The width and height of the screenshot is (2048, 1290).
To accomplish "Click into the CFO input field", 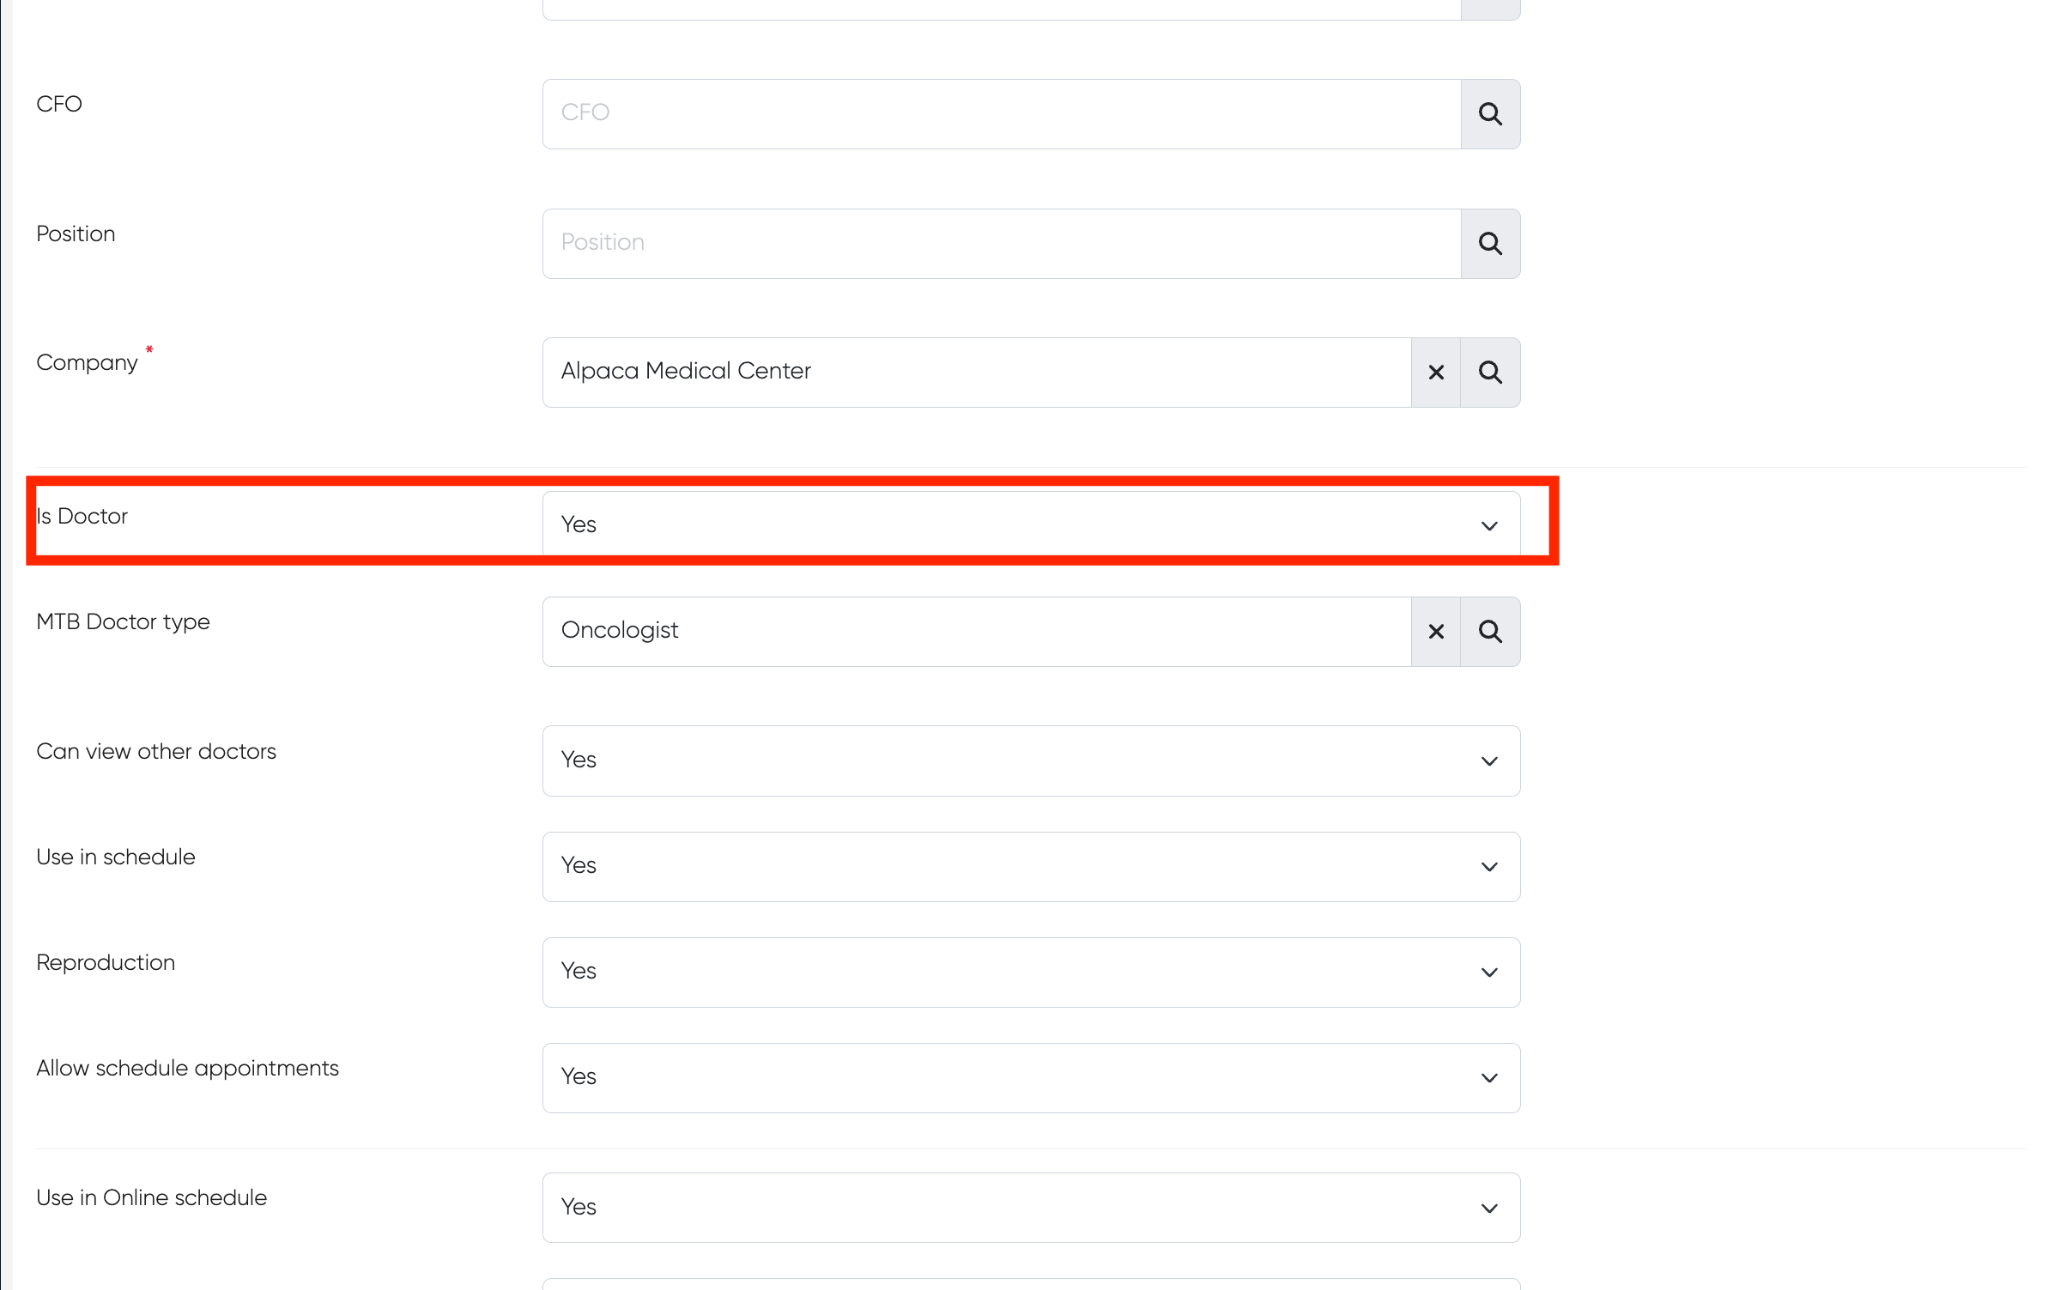I will tap(1000, 114).
